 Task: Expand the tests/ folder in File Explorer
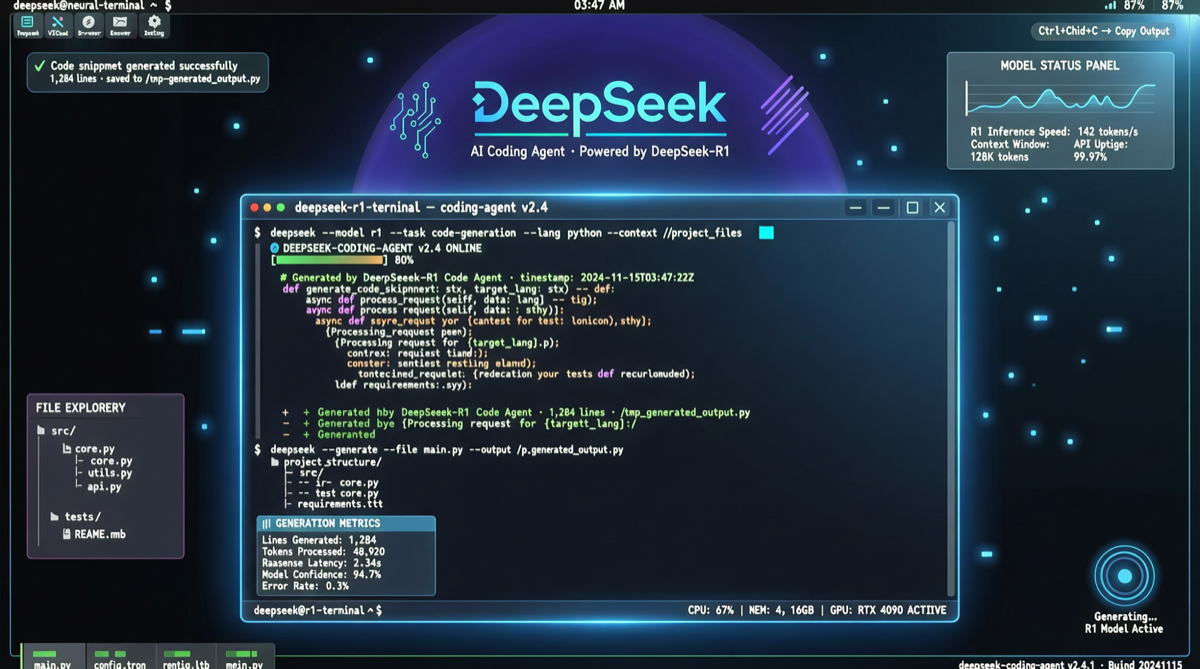coord(75,517)
